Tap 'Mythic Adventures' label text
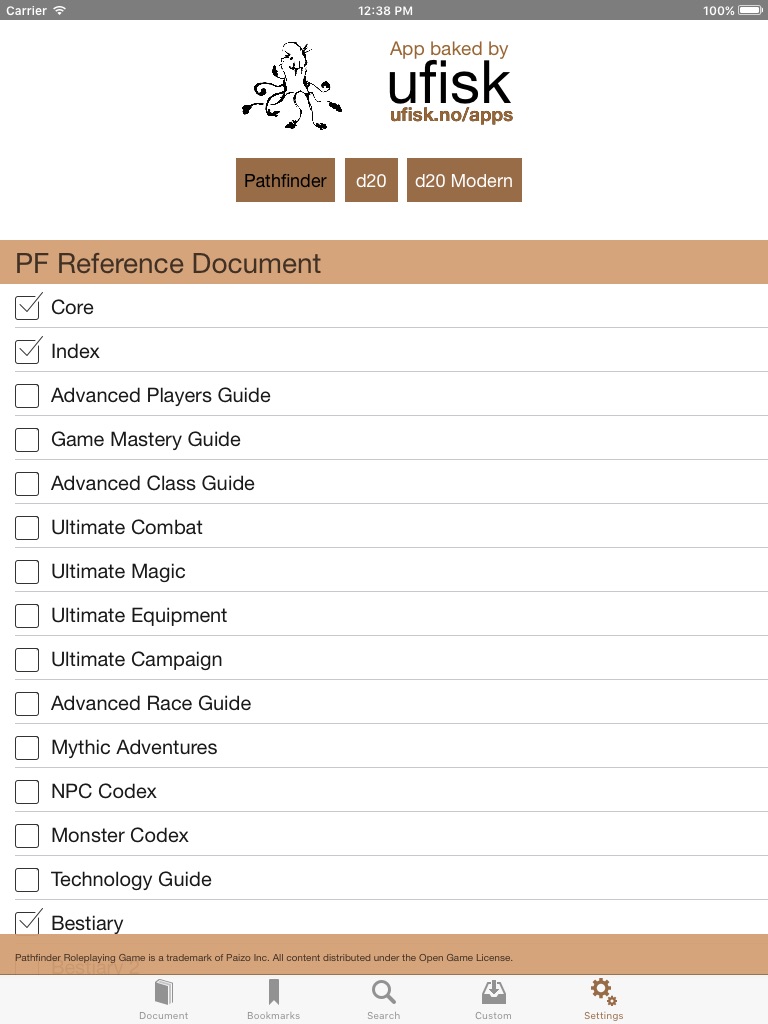 coord(134,747)
